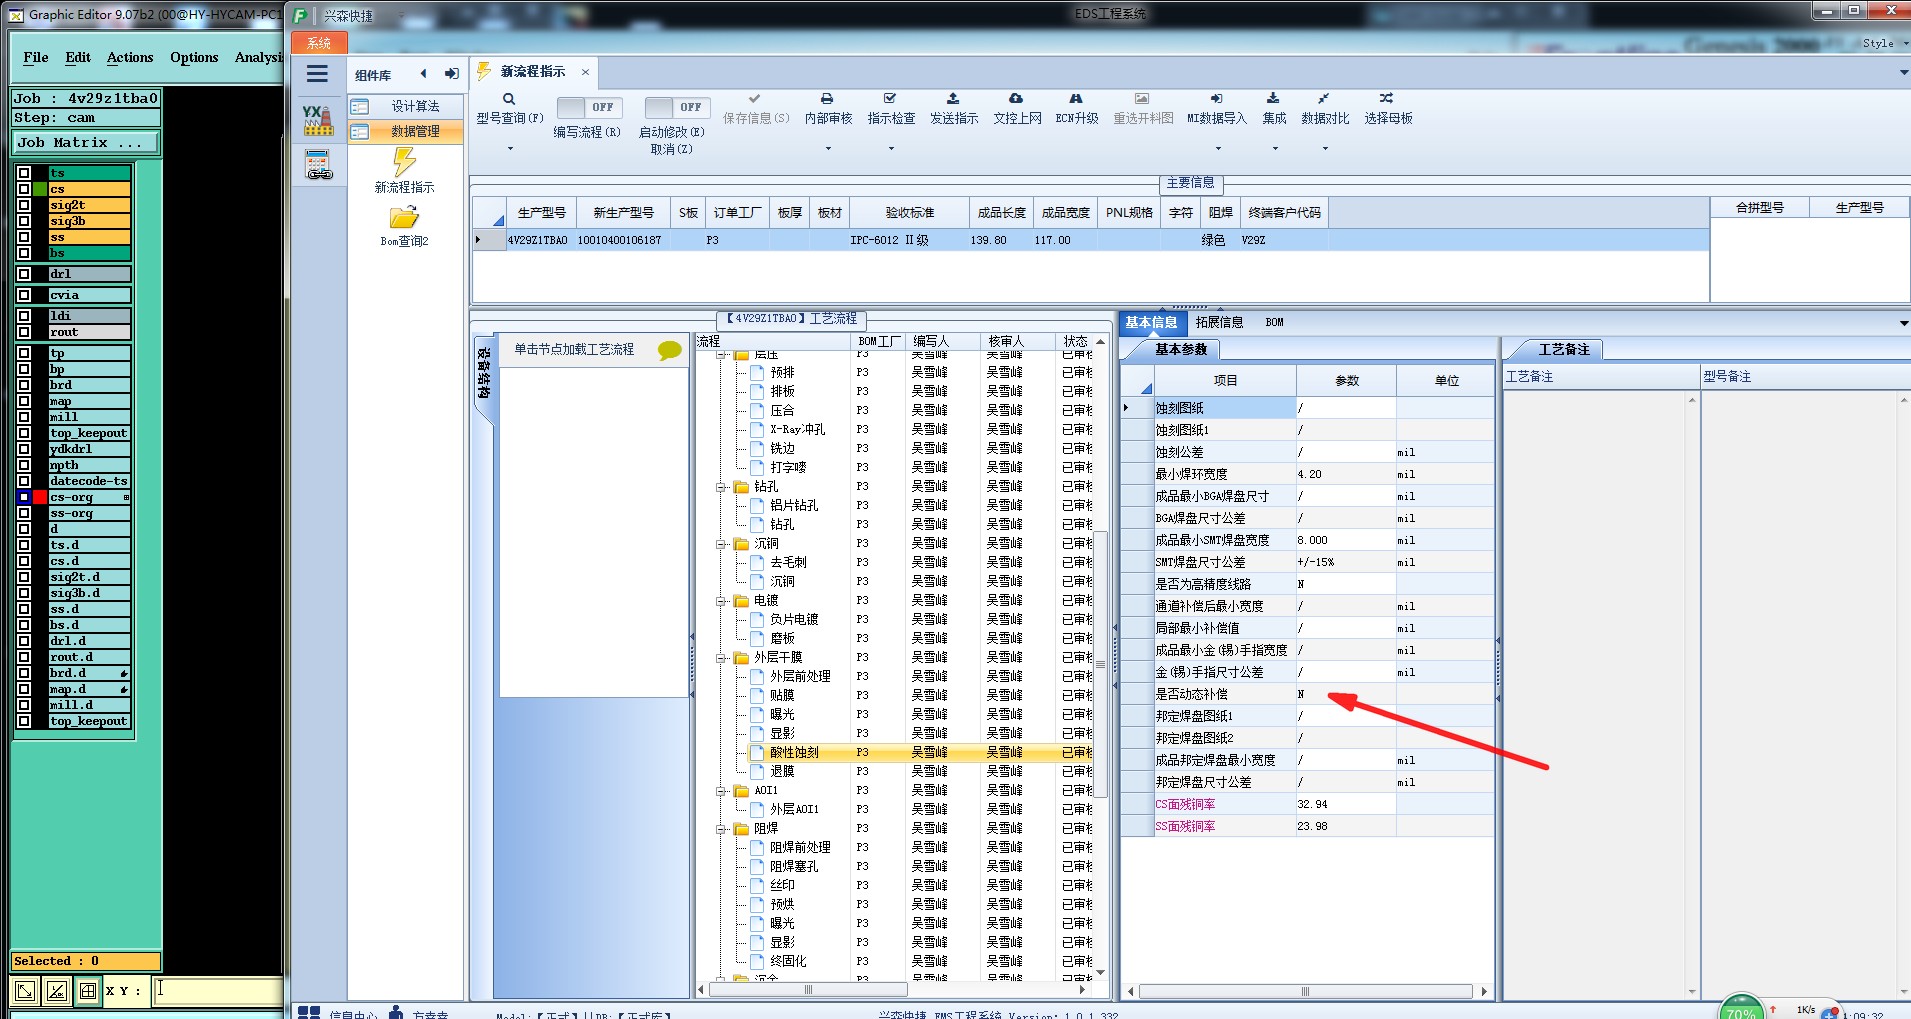
Task: Open the hamburger menu in EDS sidebar
Action: pos(317,74)
